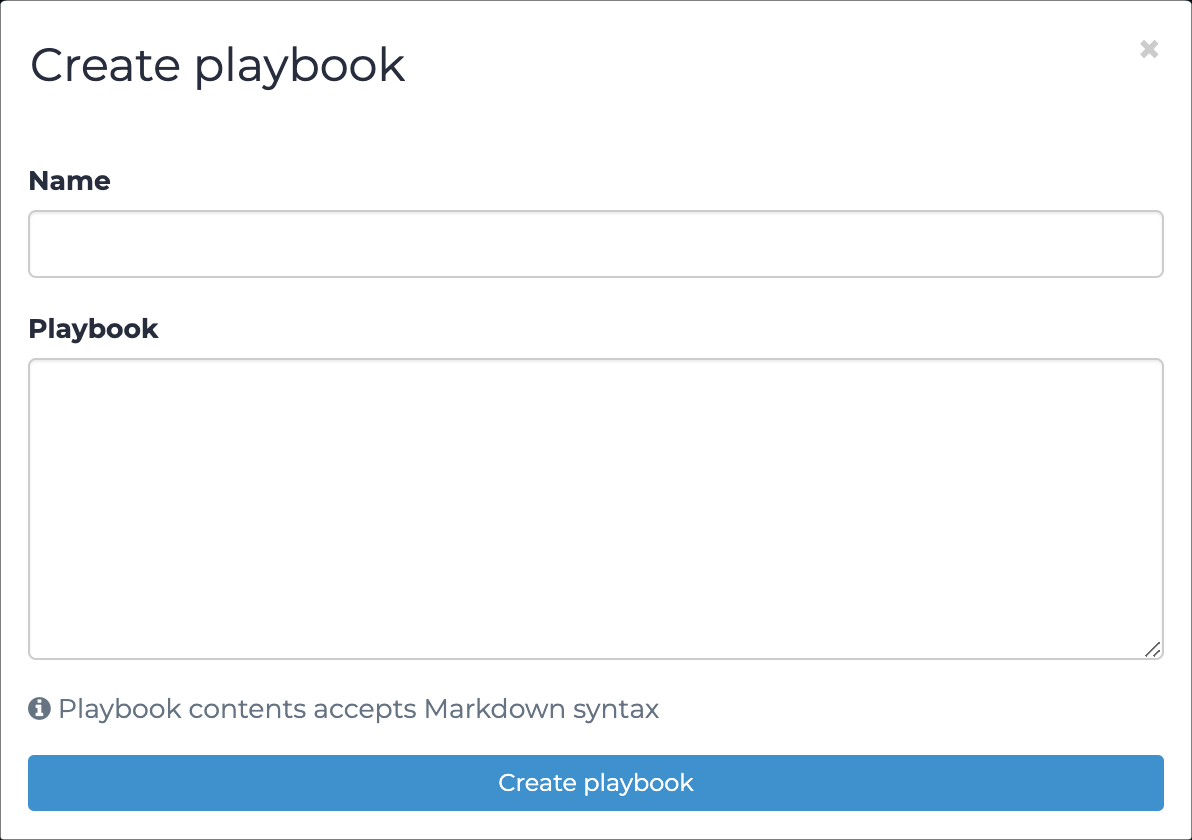
Task: Click the Create playbook dialog heading
Action: [217, 66]
